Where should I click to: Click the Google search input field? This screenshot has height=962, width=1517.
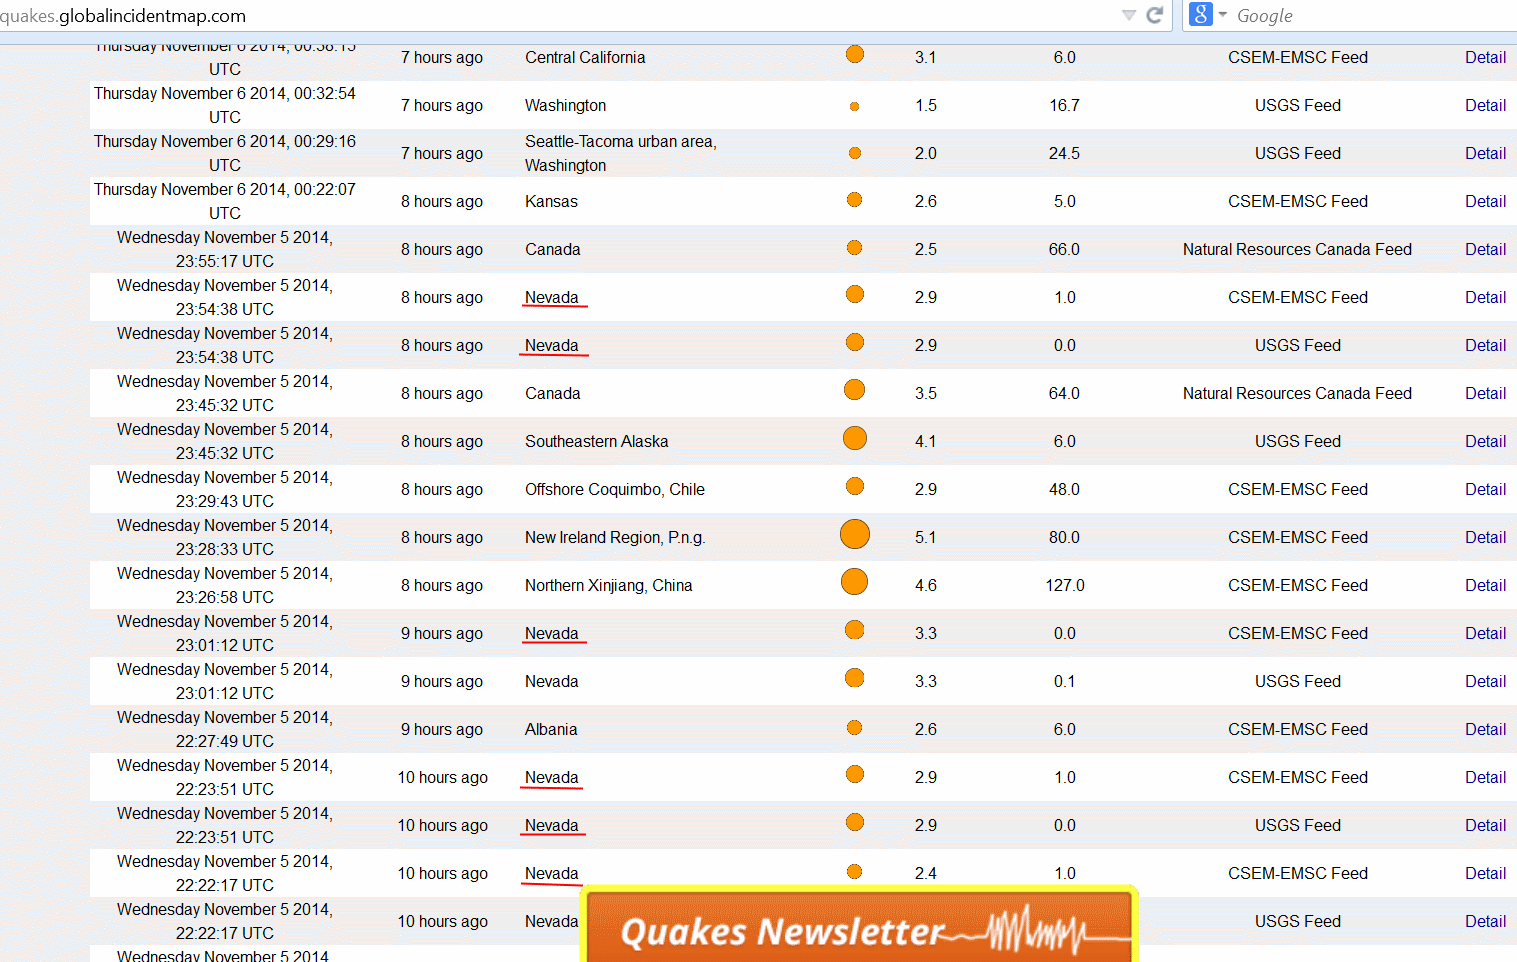[1375, 16]
